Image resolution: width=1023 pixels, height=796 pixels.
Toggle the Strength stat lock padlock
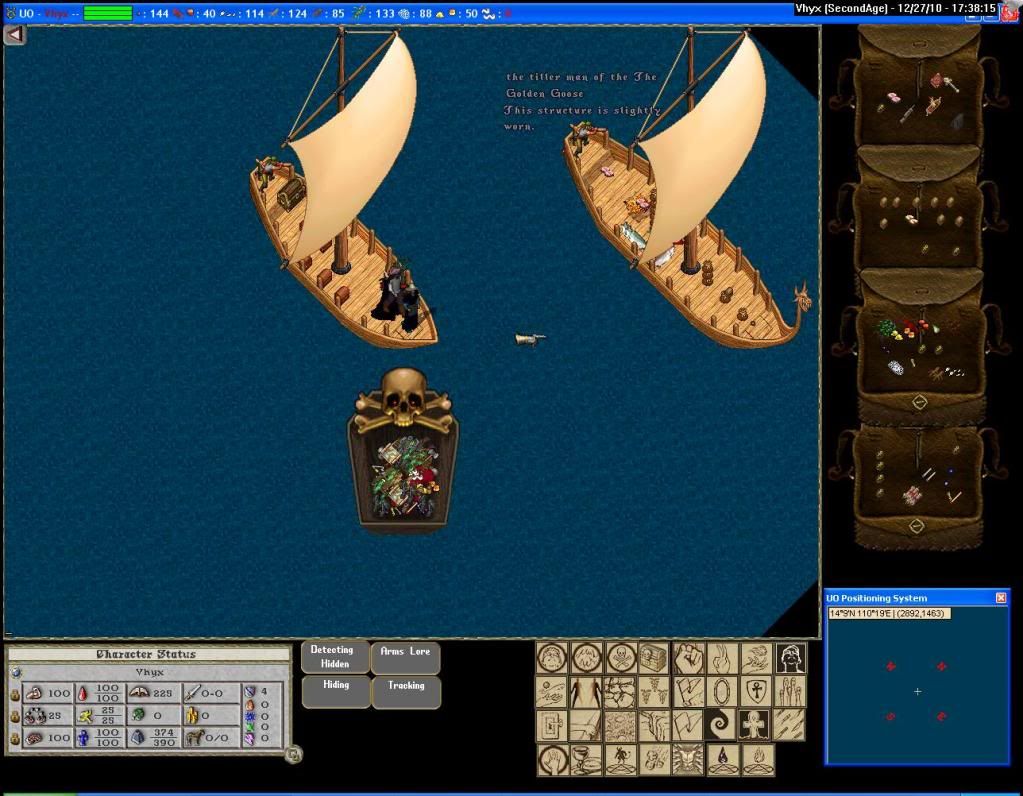(x=15, y=695)
